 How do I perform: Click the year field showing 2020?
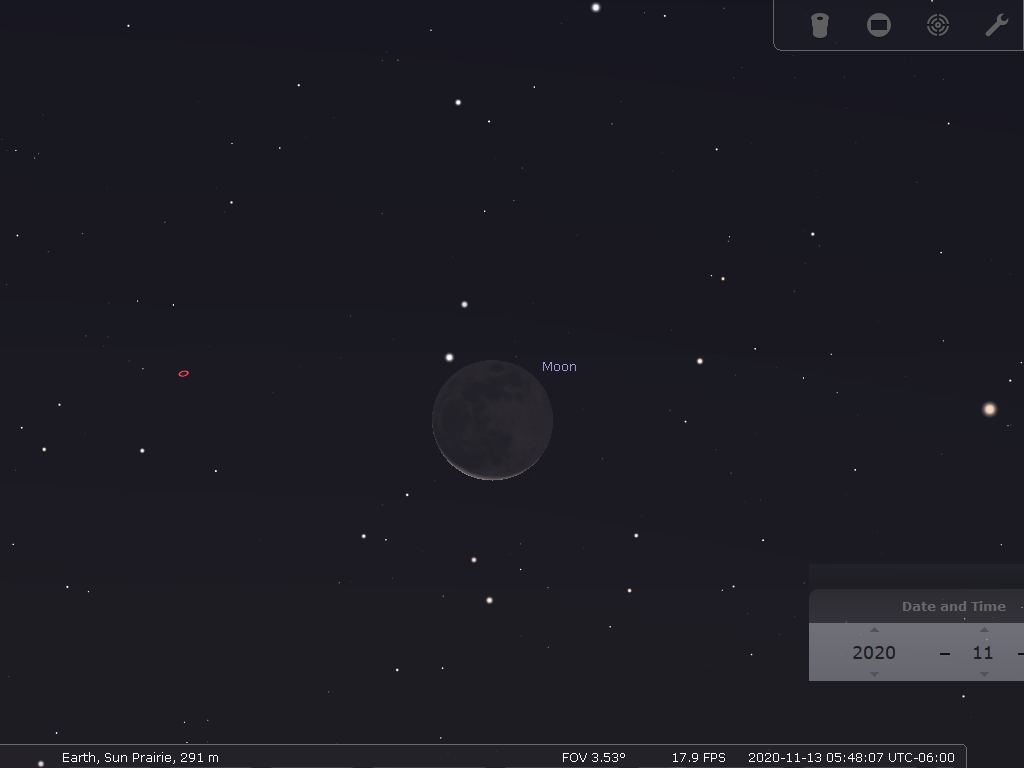click(x=874, y=652)
